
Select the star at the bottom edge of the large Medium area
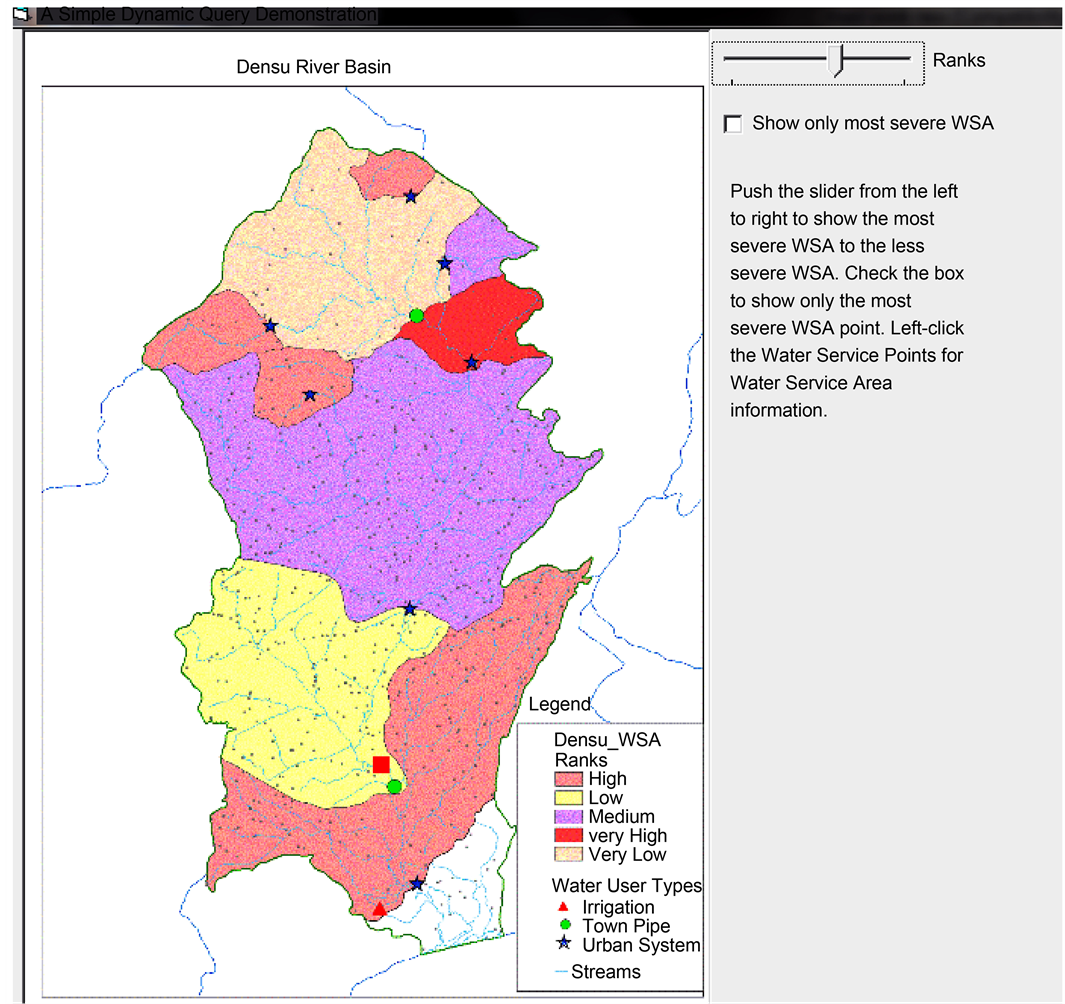[x=409, y=609]
